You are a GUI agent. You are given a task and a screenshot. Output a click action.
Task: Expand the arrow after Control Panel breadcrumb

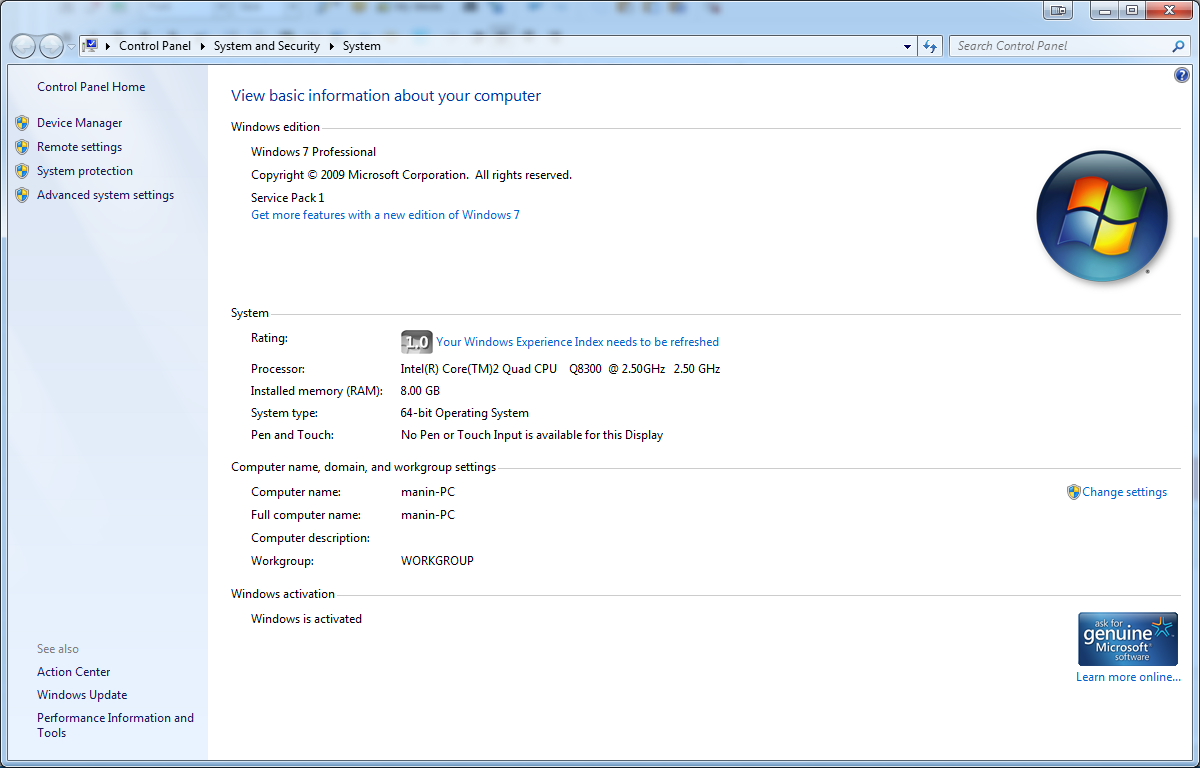click(203, 46)
